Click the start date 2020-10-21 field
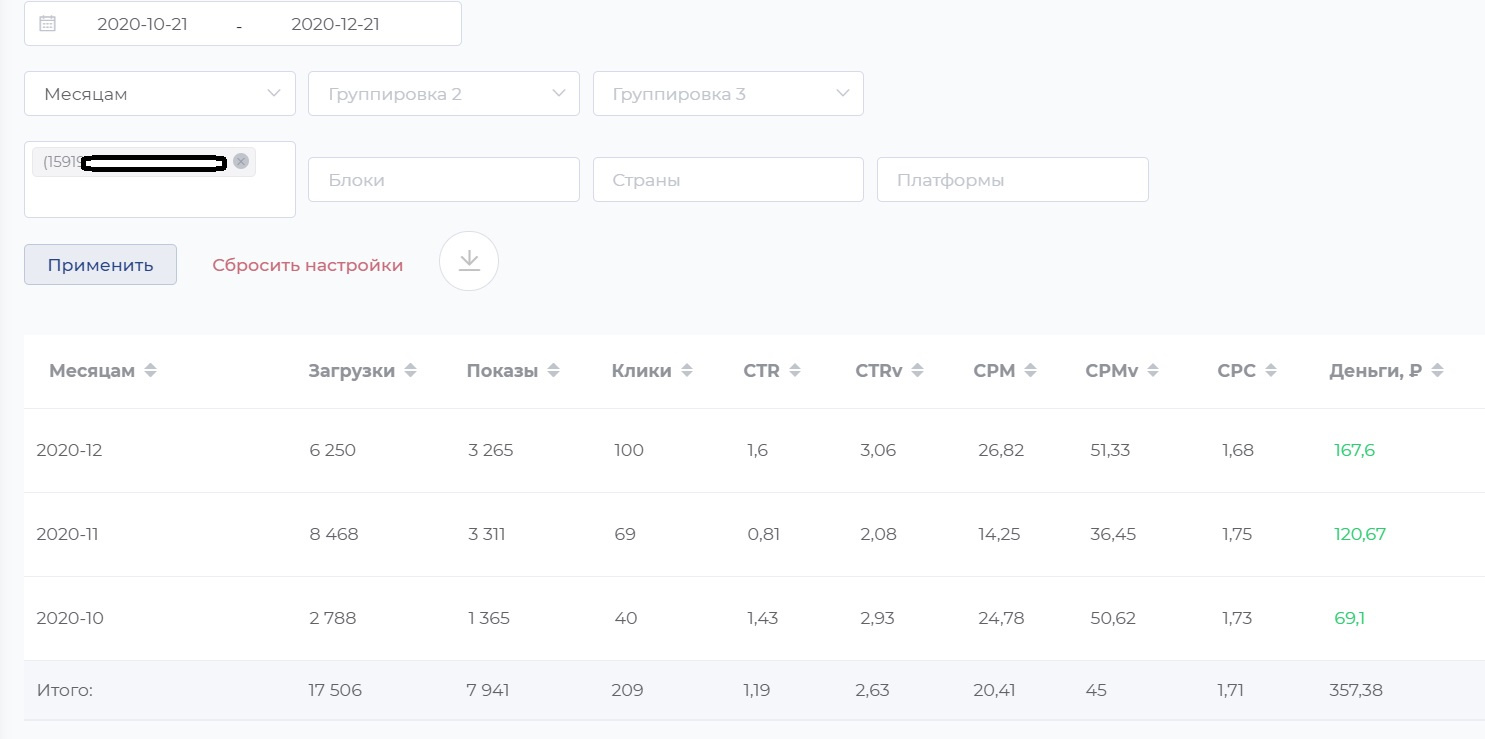The width and height of the screenshot is (1485, 739). coord(142,24)
